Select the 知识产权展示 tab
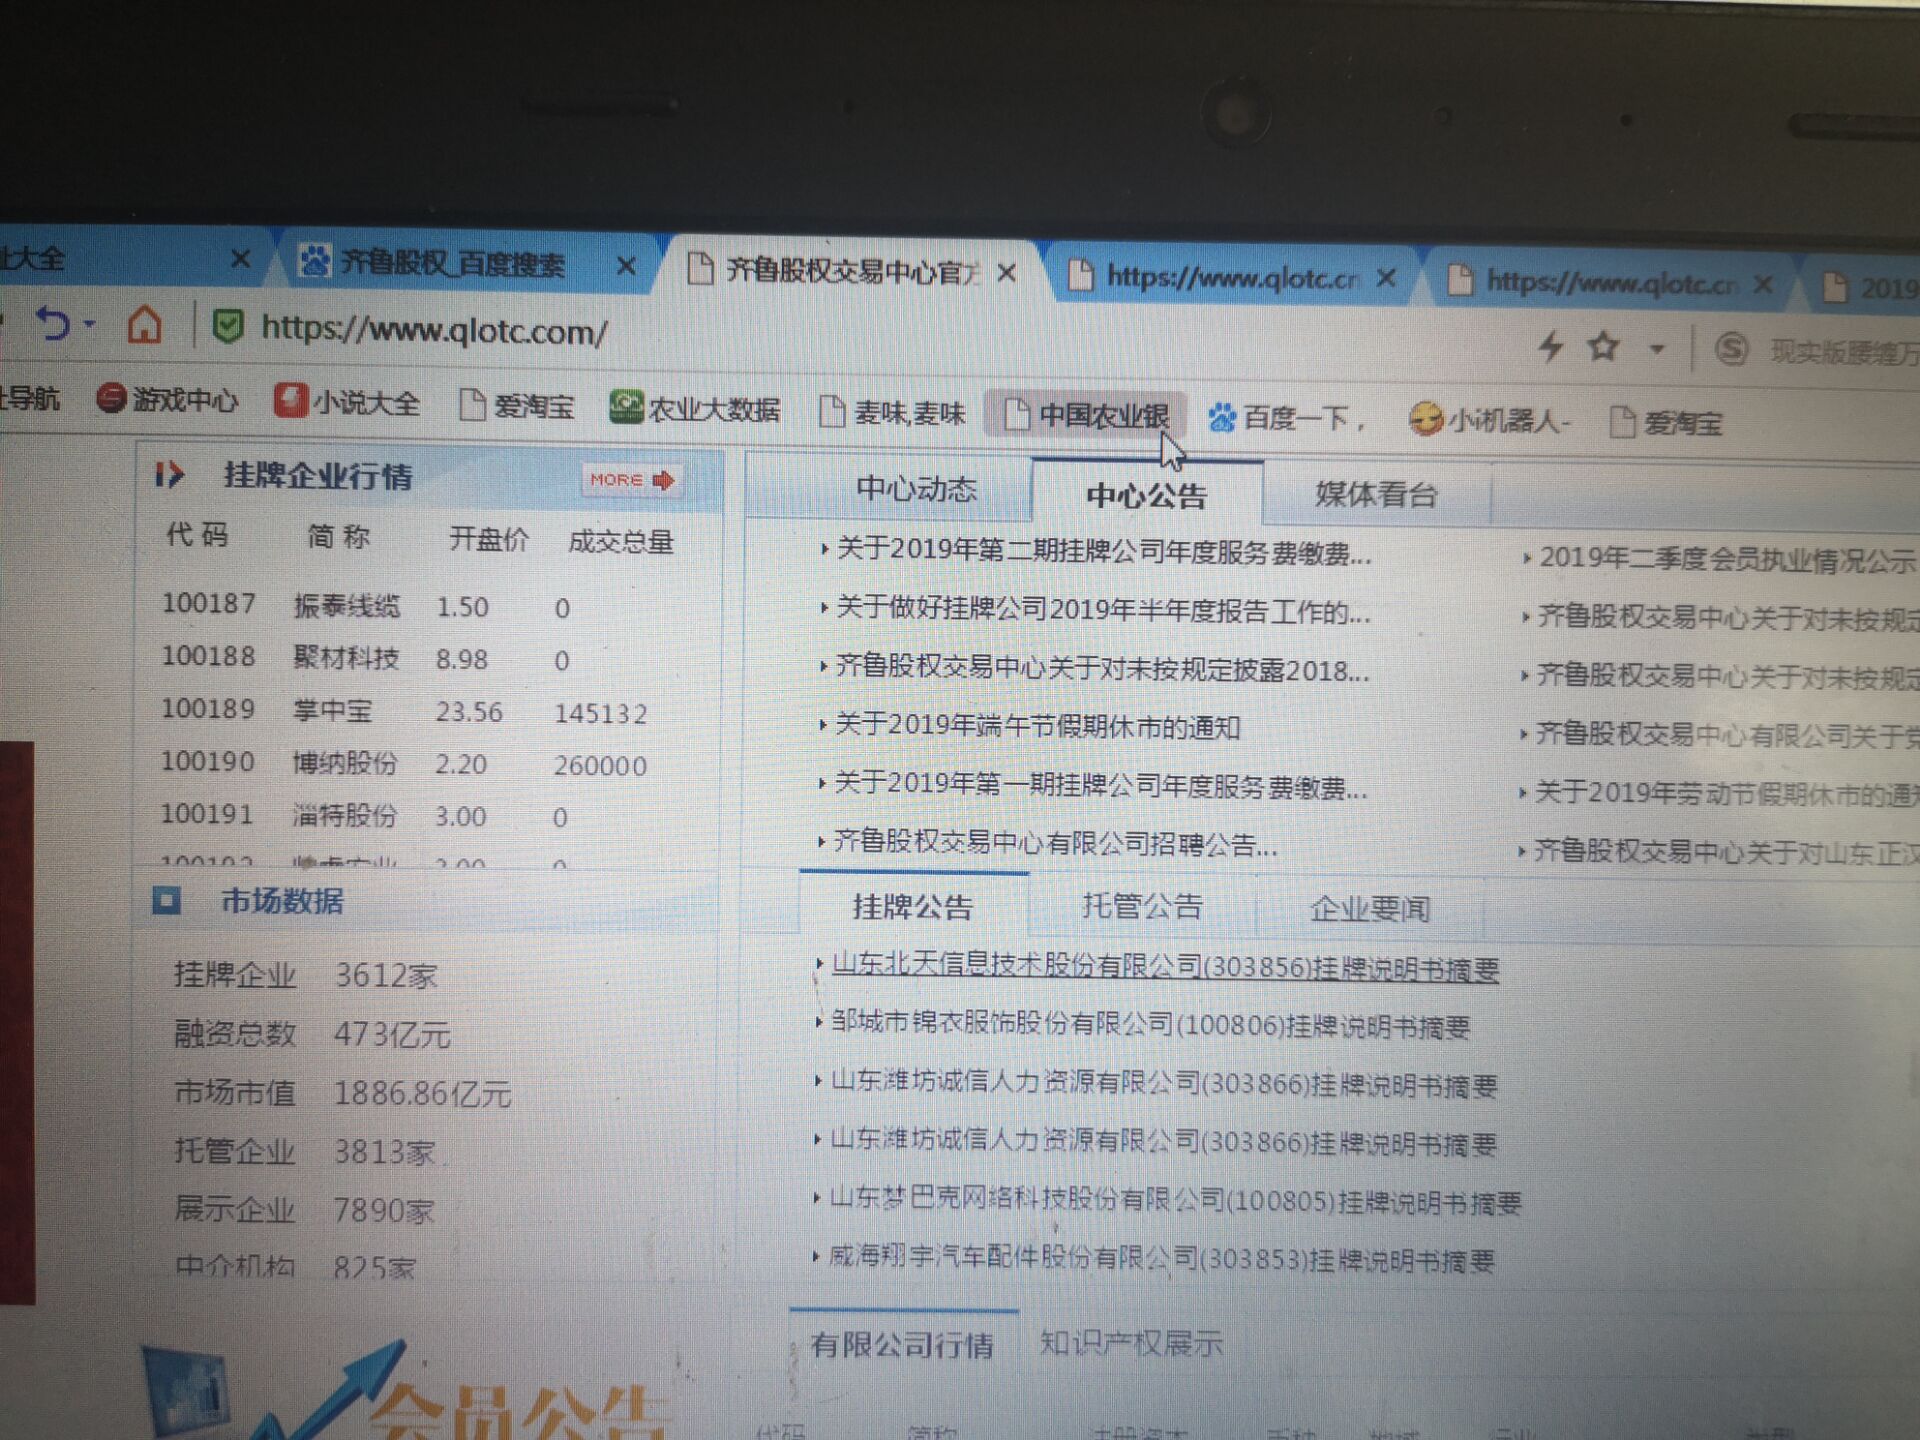 coord(1131,1343)
